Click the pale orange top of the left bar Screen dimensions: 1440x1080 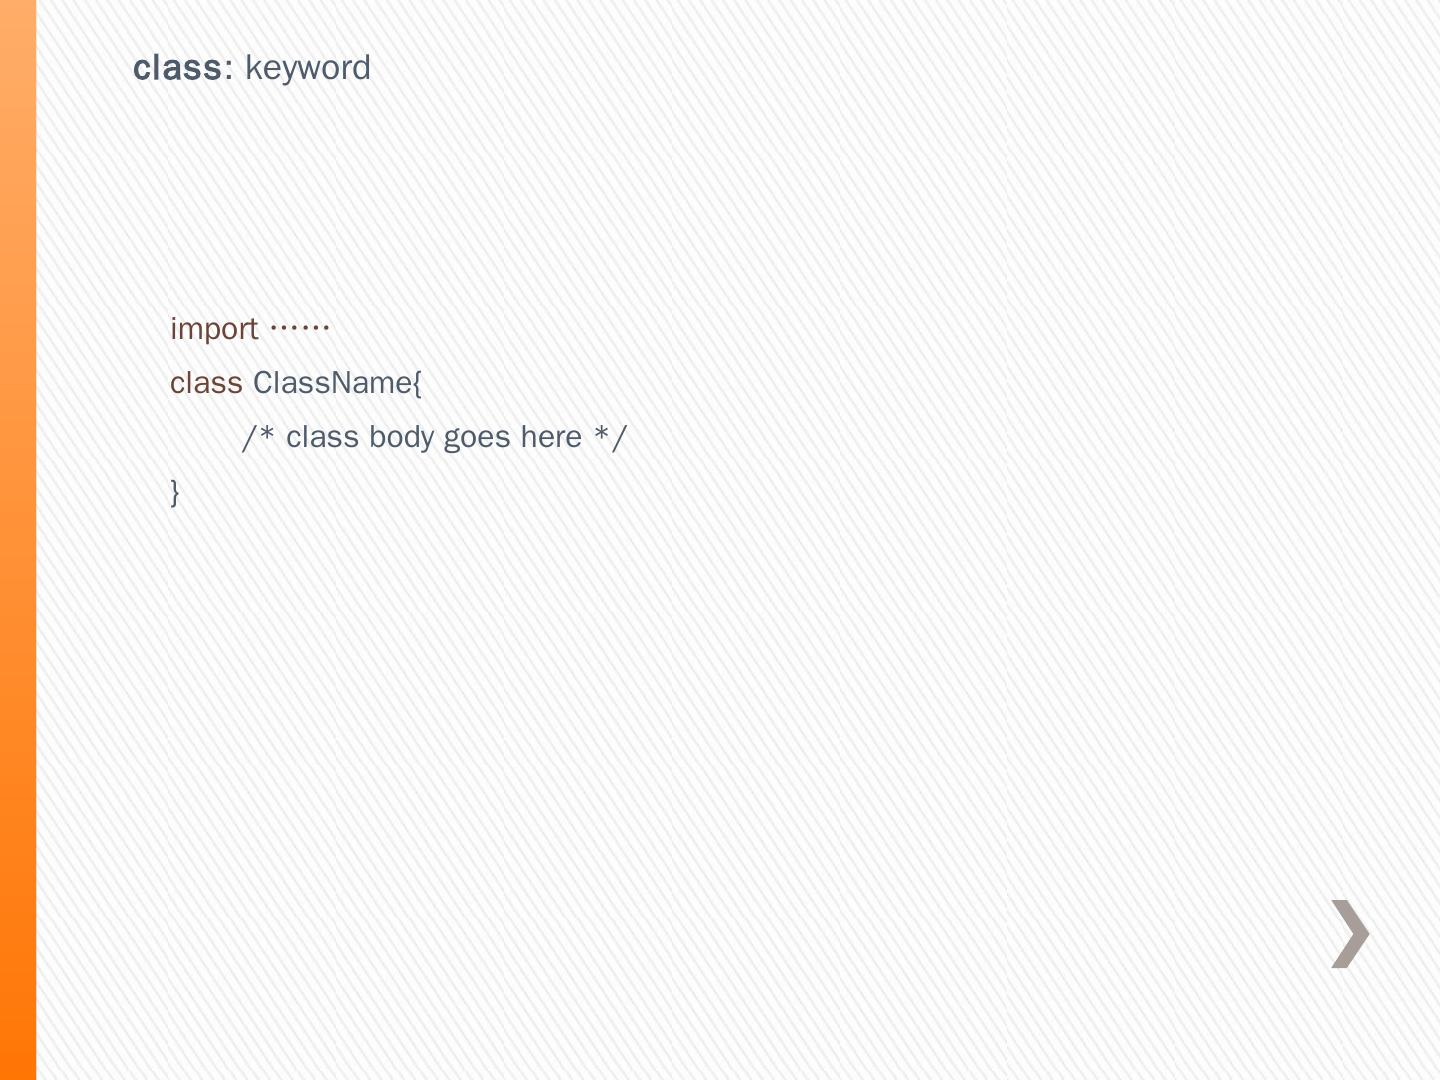pos(18,60)
